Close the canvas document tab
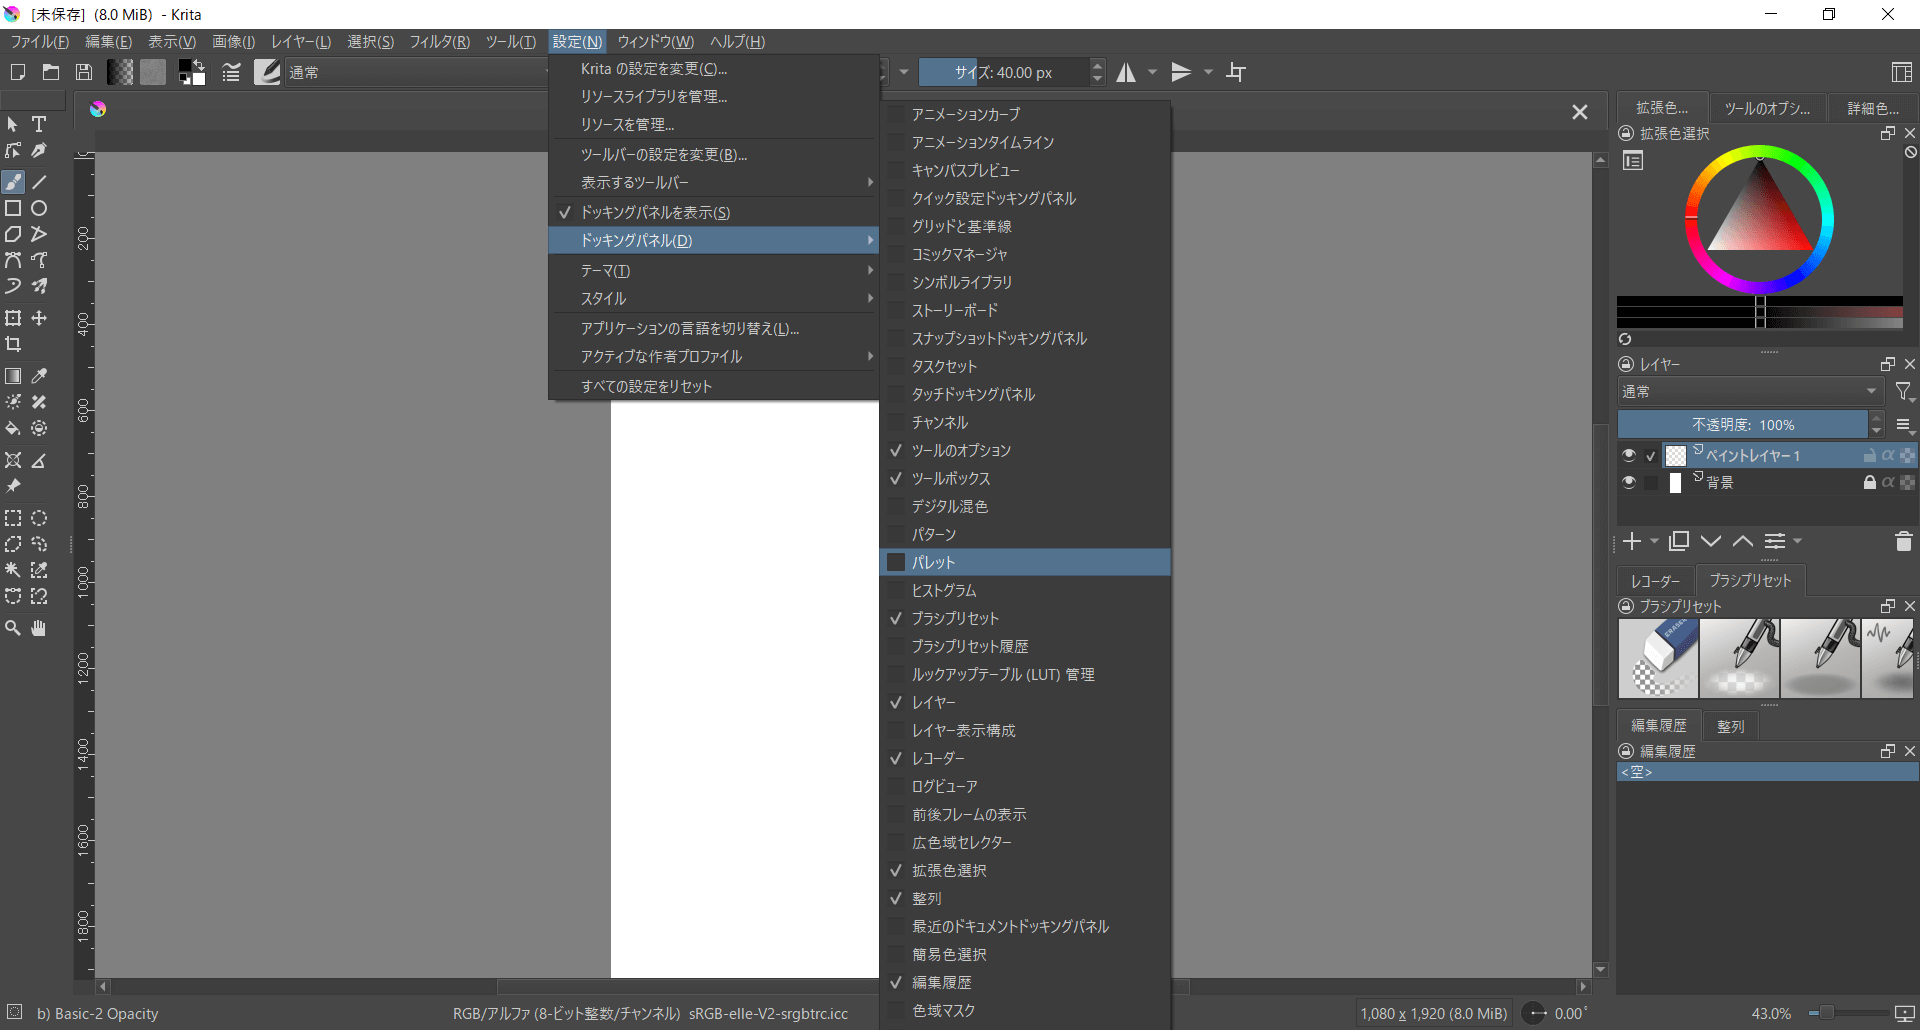 1579,112
